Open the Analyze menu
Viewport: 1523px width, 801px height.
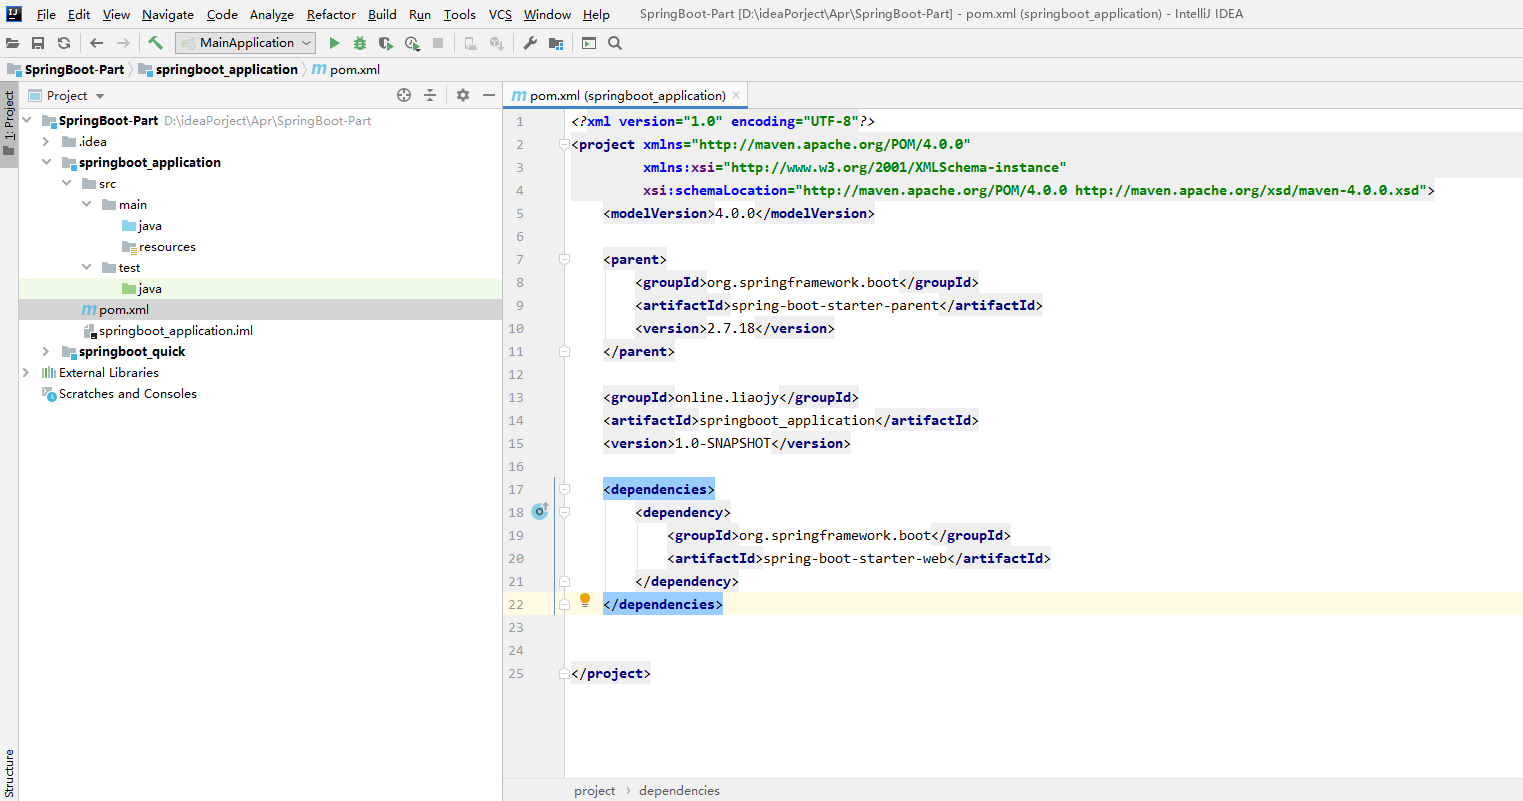point(272,14)
